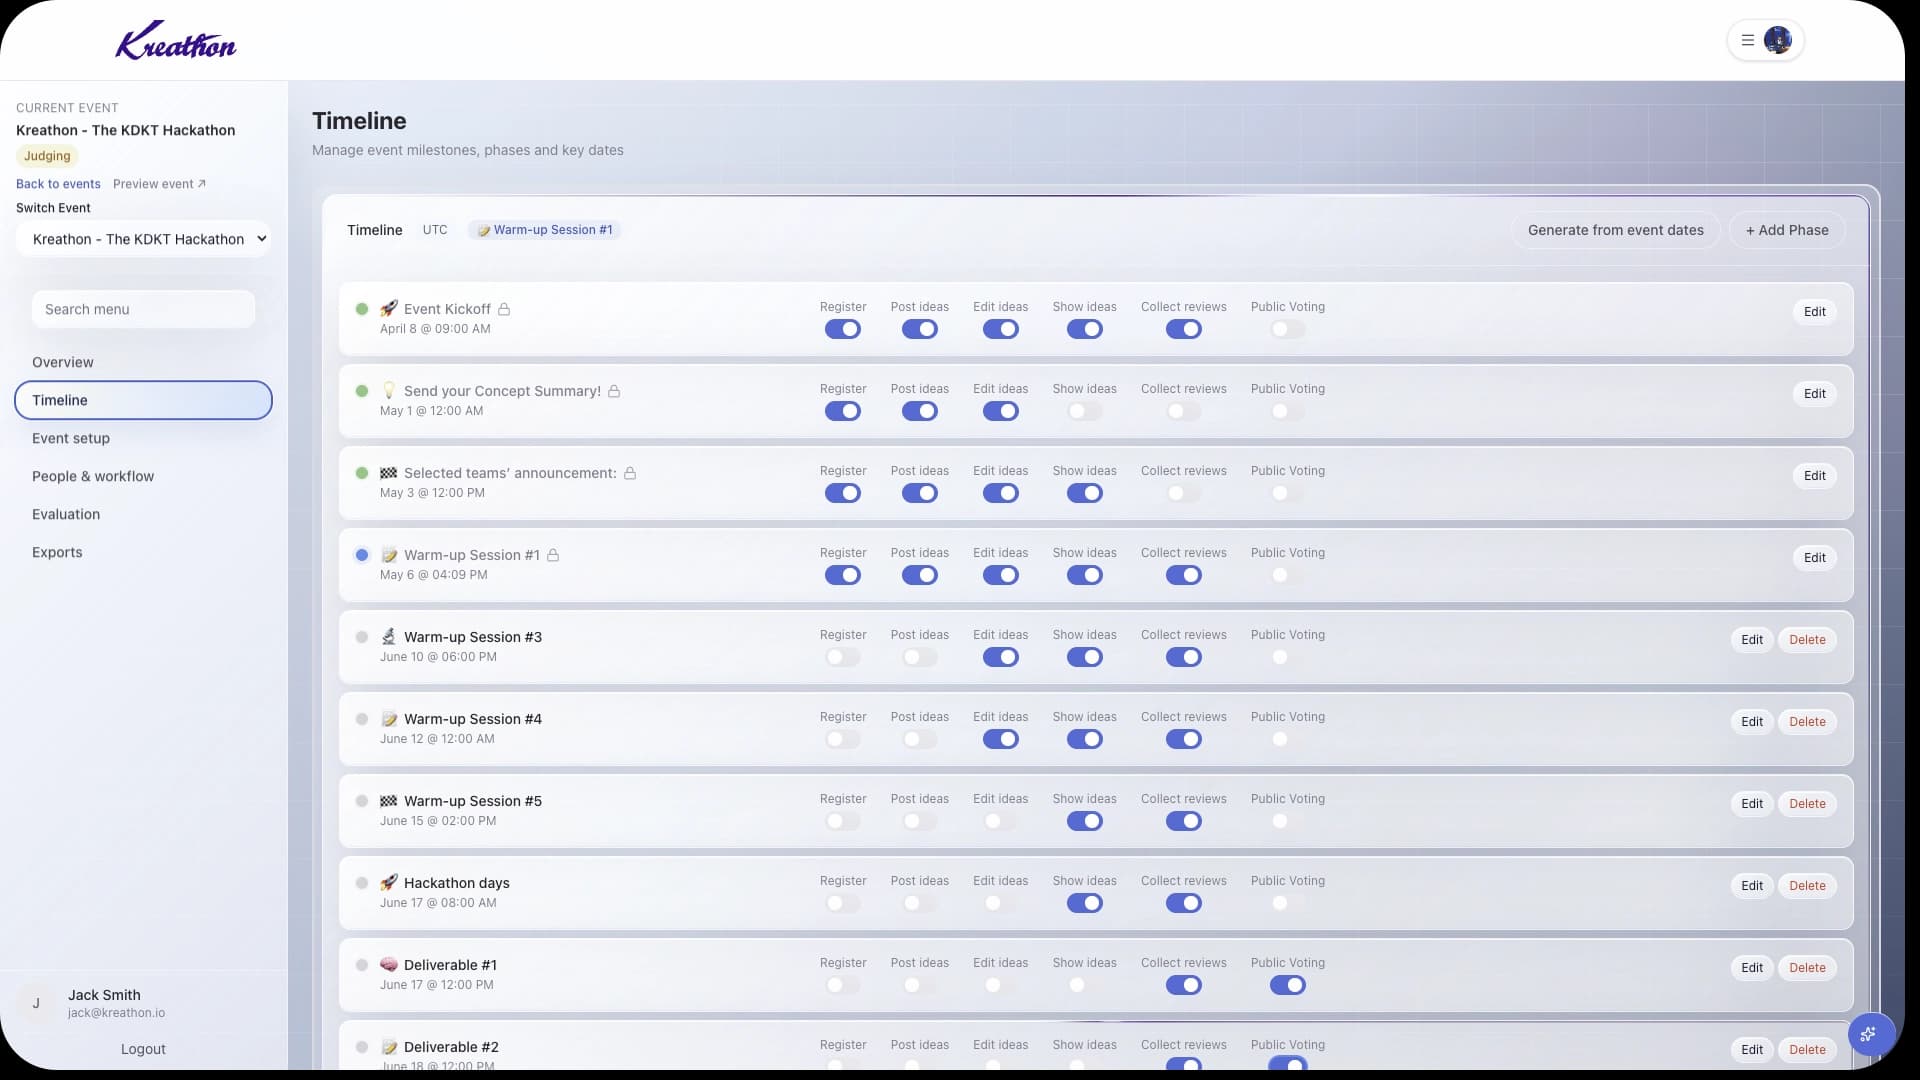Viewport: 1920px width, 1080px height.
Task: Disable Show ideas for Warm-up Session #5
Action: 1085,821
